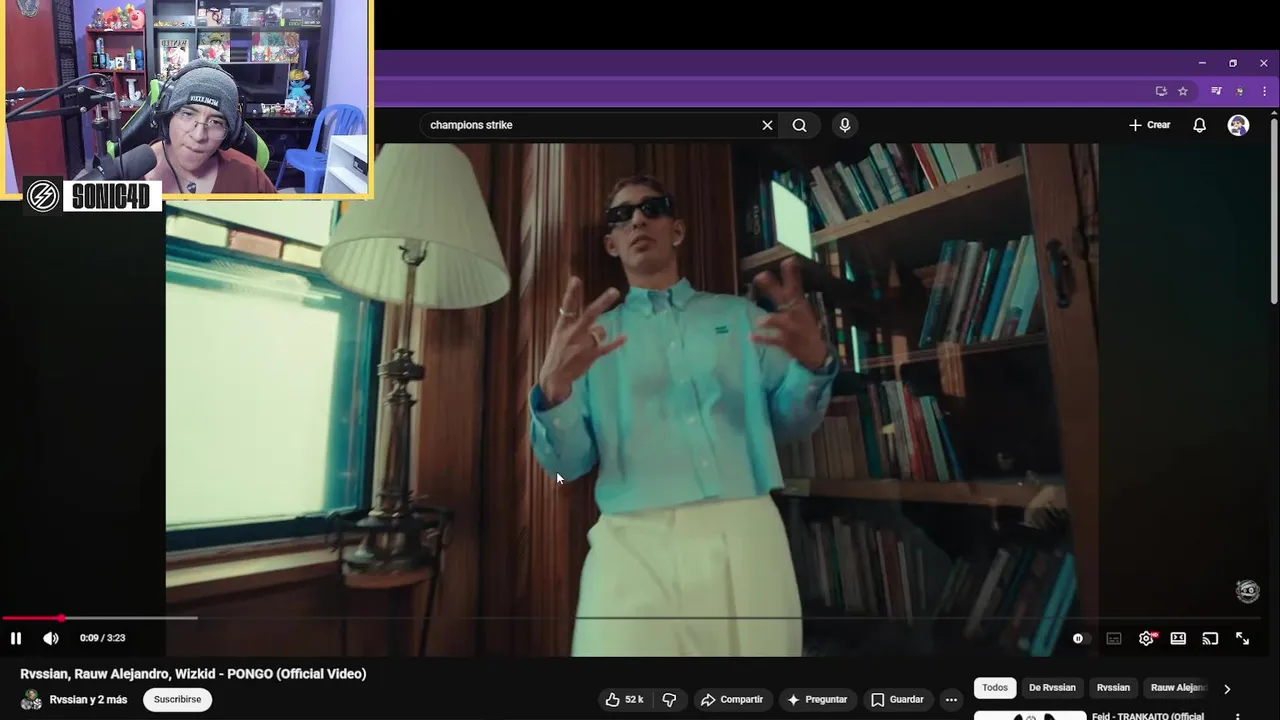The width and height of the screenshot is (1280, 720).
Task: Select the Todos filter chip
Action: (x=995, y=688)
